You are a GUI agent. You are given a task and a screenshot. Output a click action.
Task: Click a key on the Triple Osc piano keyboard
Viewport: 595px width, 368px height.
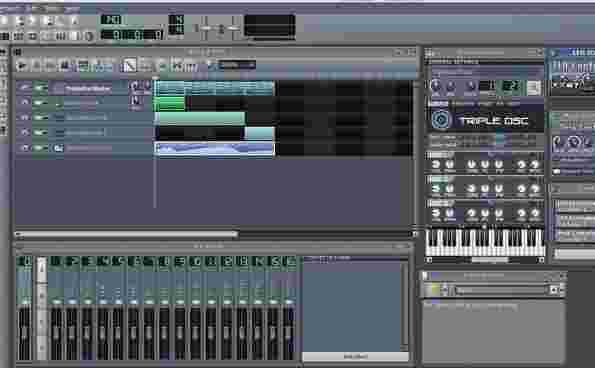click(485, 243)
